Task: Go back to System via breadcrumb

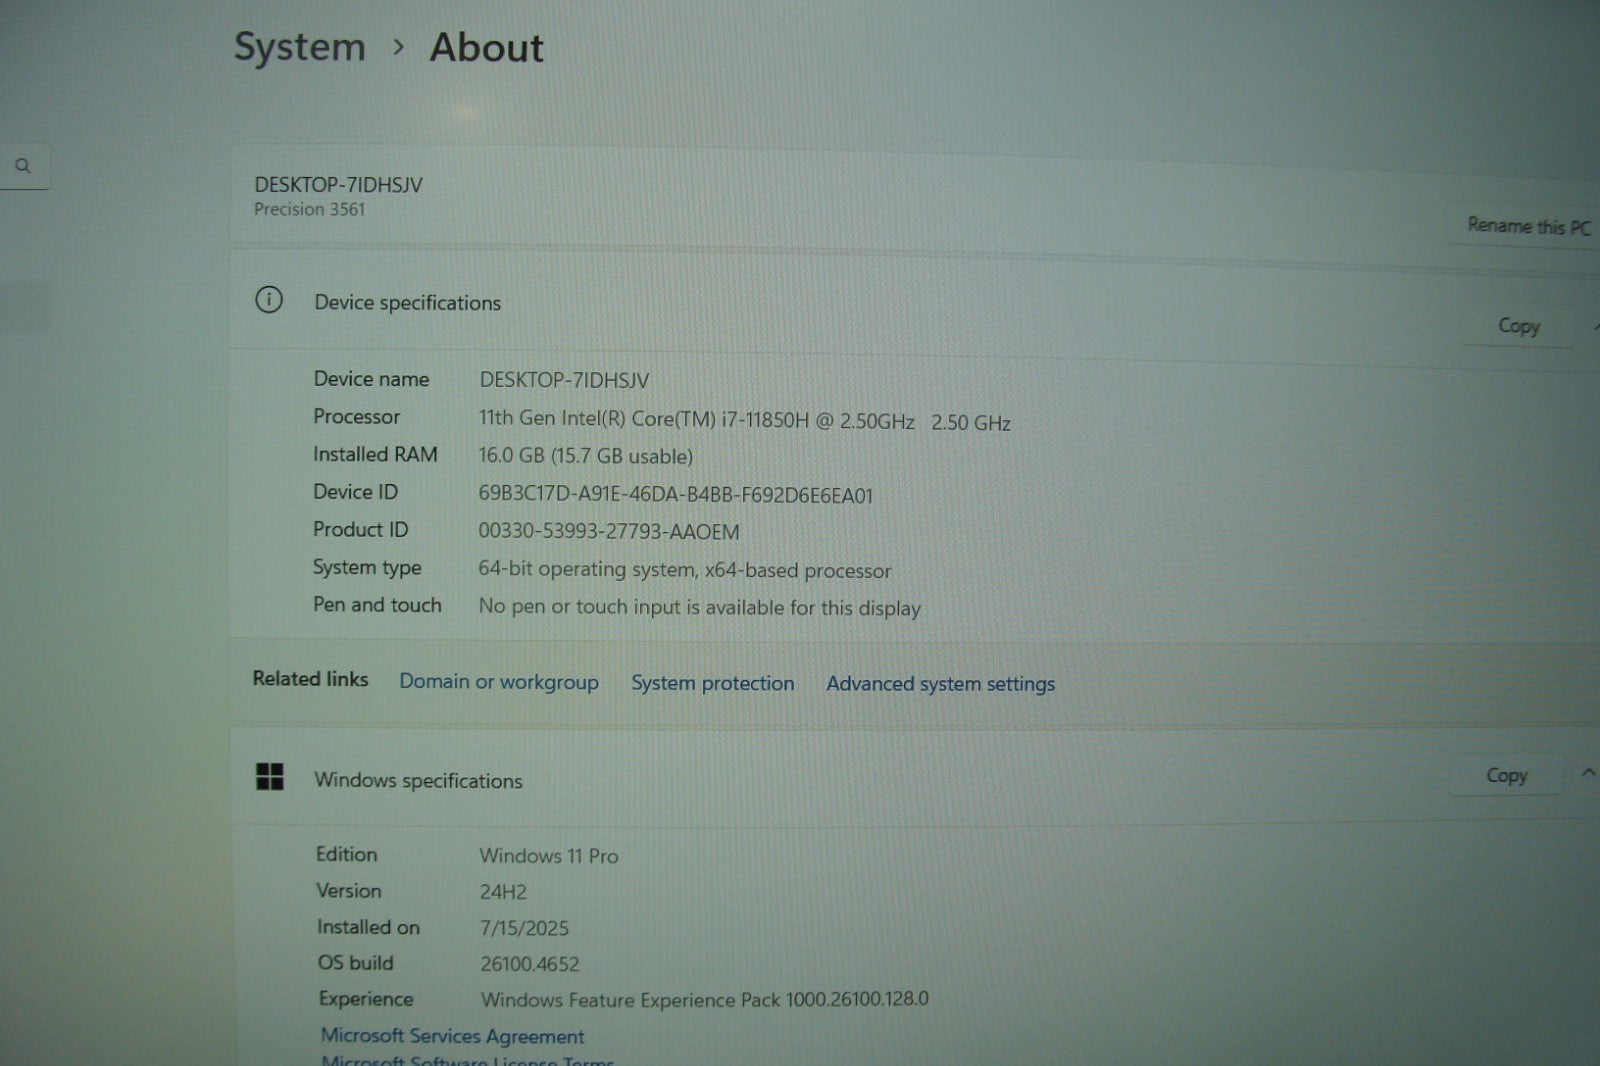Action: point(300,47)
